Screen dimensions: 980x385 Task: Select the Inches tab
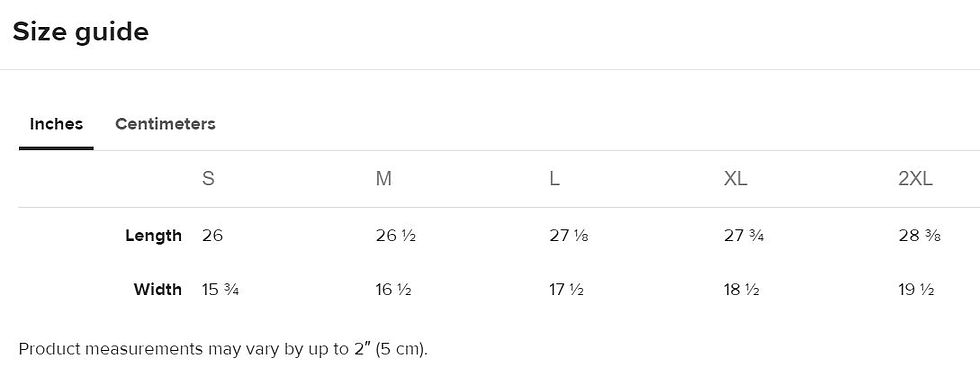click(x=56, y=124)
